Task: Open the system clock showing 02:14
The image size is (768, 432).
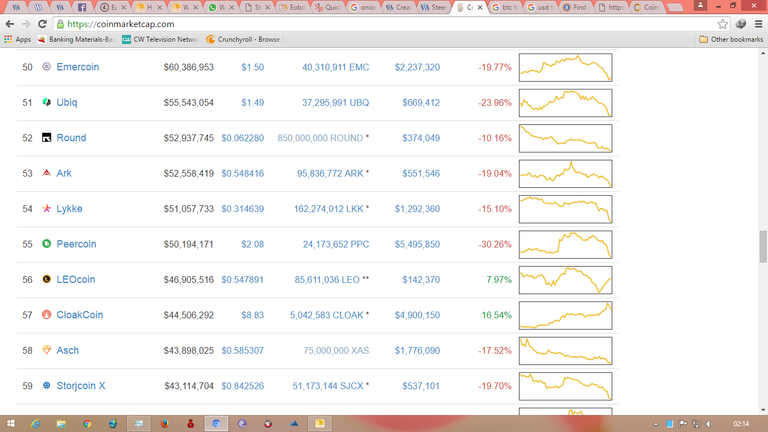Action: [x=741, y=424]
